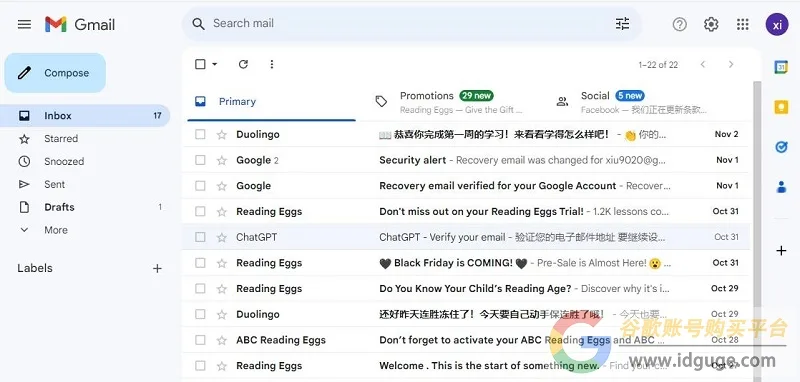Switch to the Primary tab
800x382 pixels.
coord(271,101)
